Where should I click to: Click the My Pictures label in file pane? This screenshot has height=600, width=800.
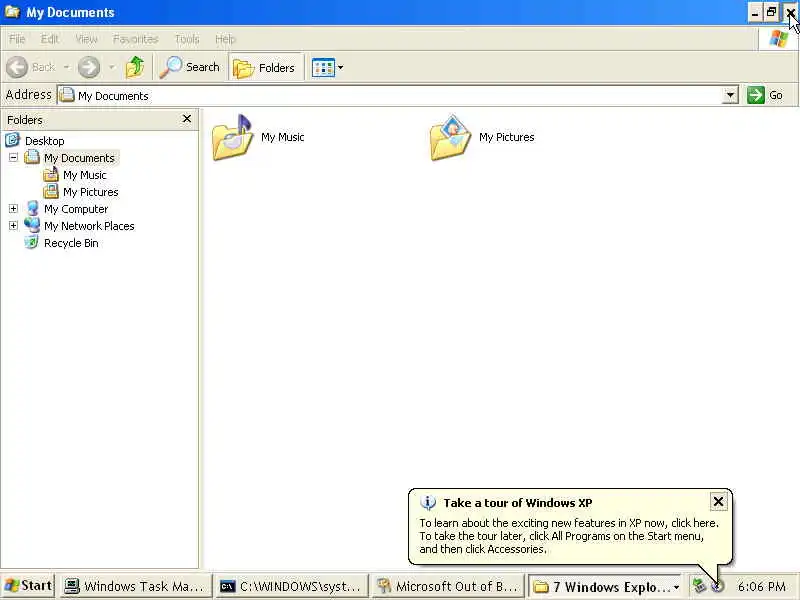507,137
